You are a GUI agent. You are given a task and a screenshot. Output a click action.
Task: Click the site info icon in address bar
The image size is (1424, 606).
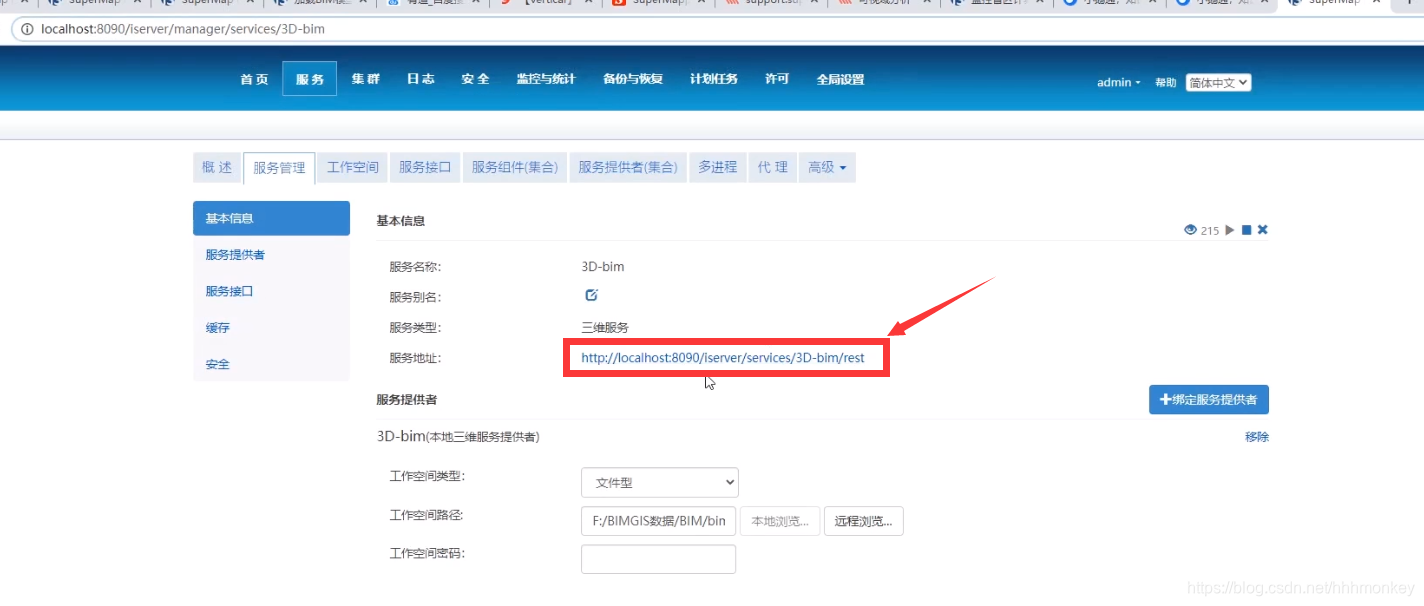tap(27, 29)
